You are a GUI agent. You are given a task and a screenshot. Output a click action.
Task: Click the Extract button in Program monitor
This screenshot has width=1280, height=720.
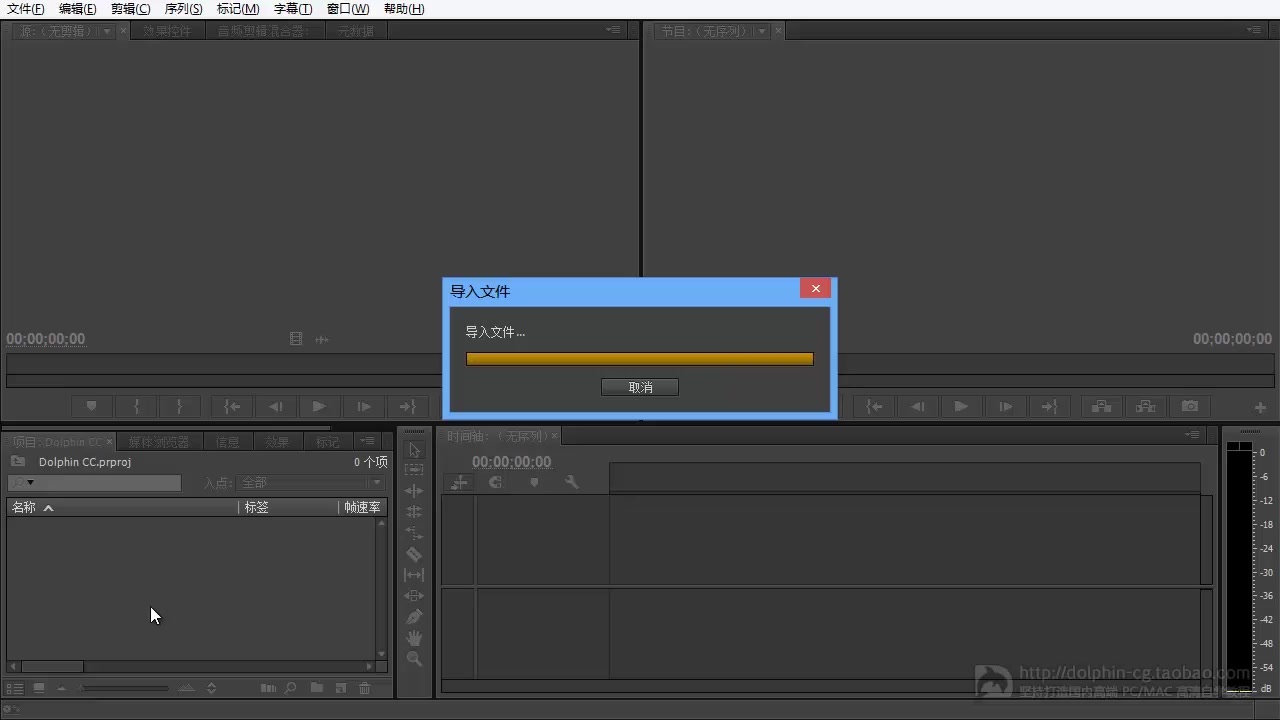pos(1145,407)
